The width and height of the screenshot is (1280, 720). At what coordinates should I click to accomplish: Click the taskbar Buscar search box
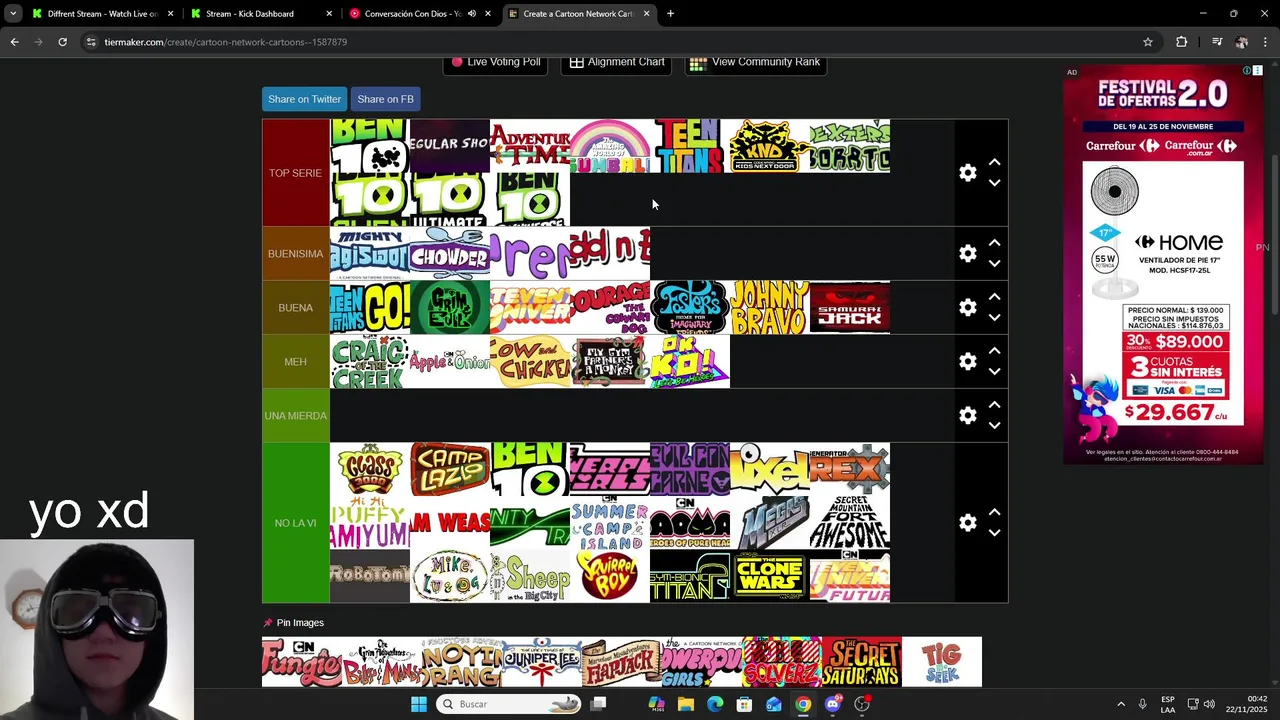[510, 704]
